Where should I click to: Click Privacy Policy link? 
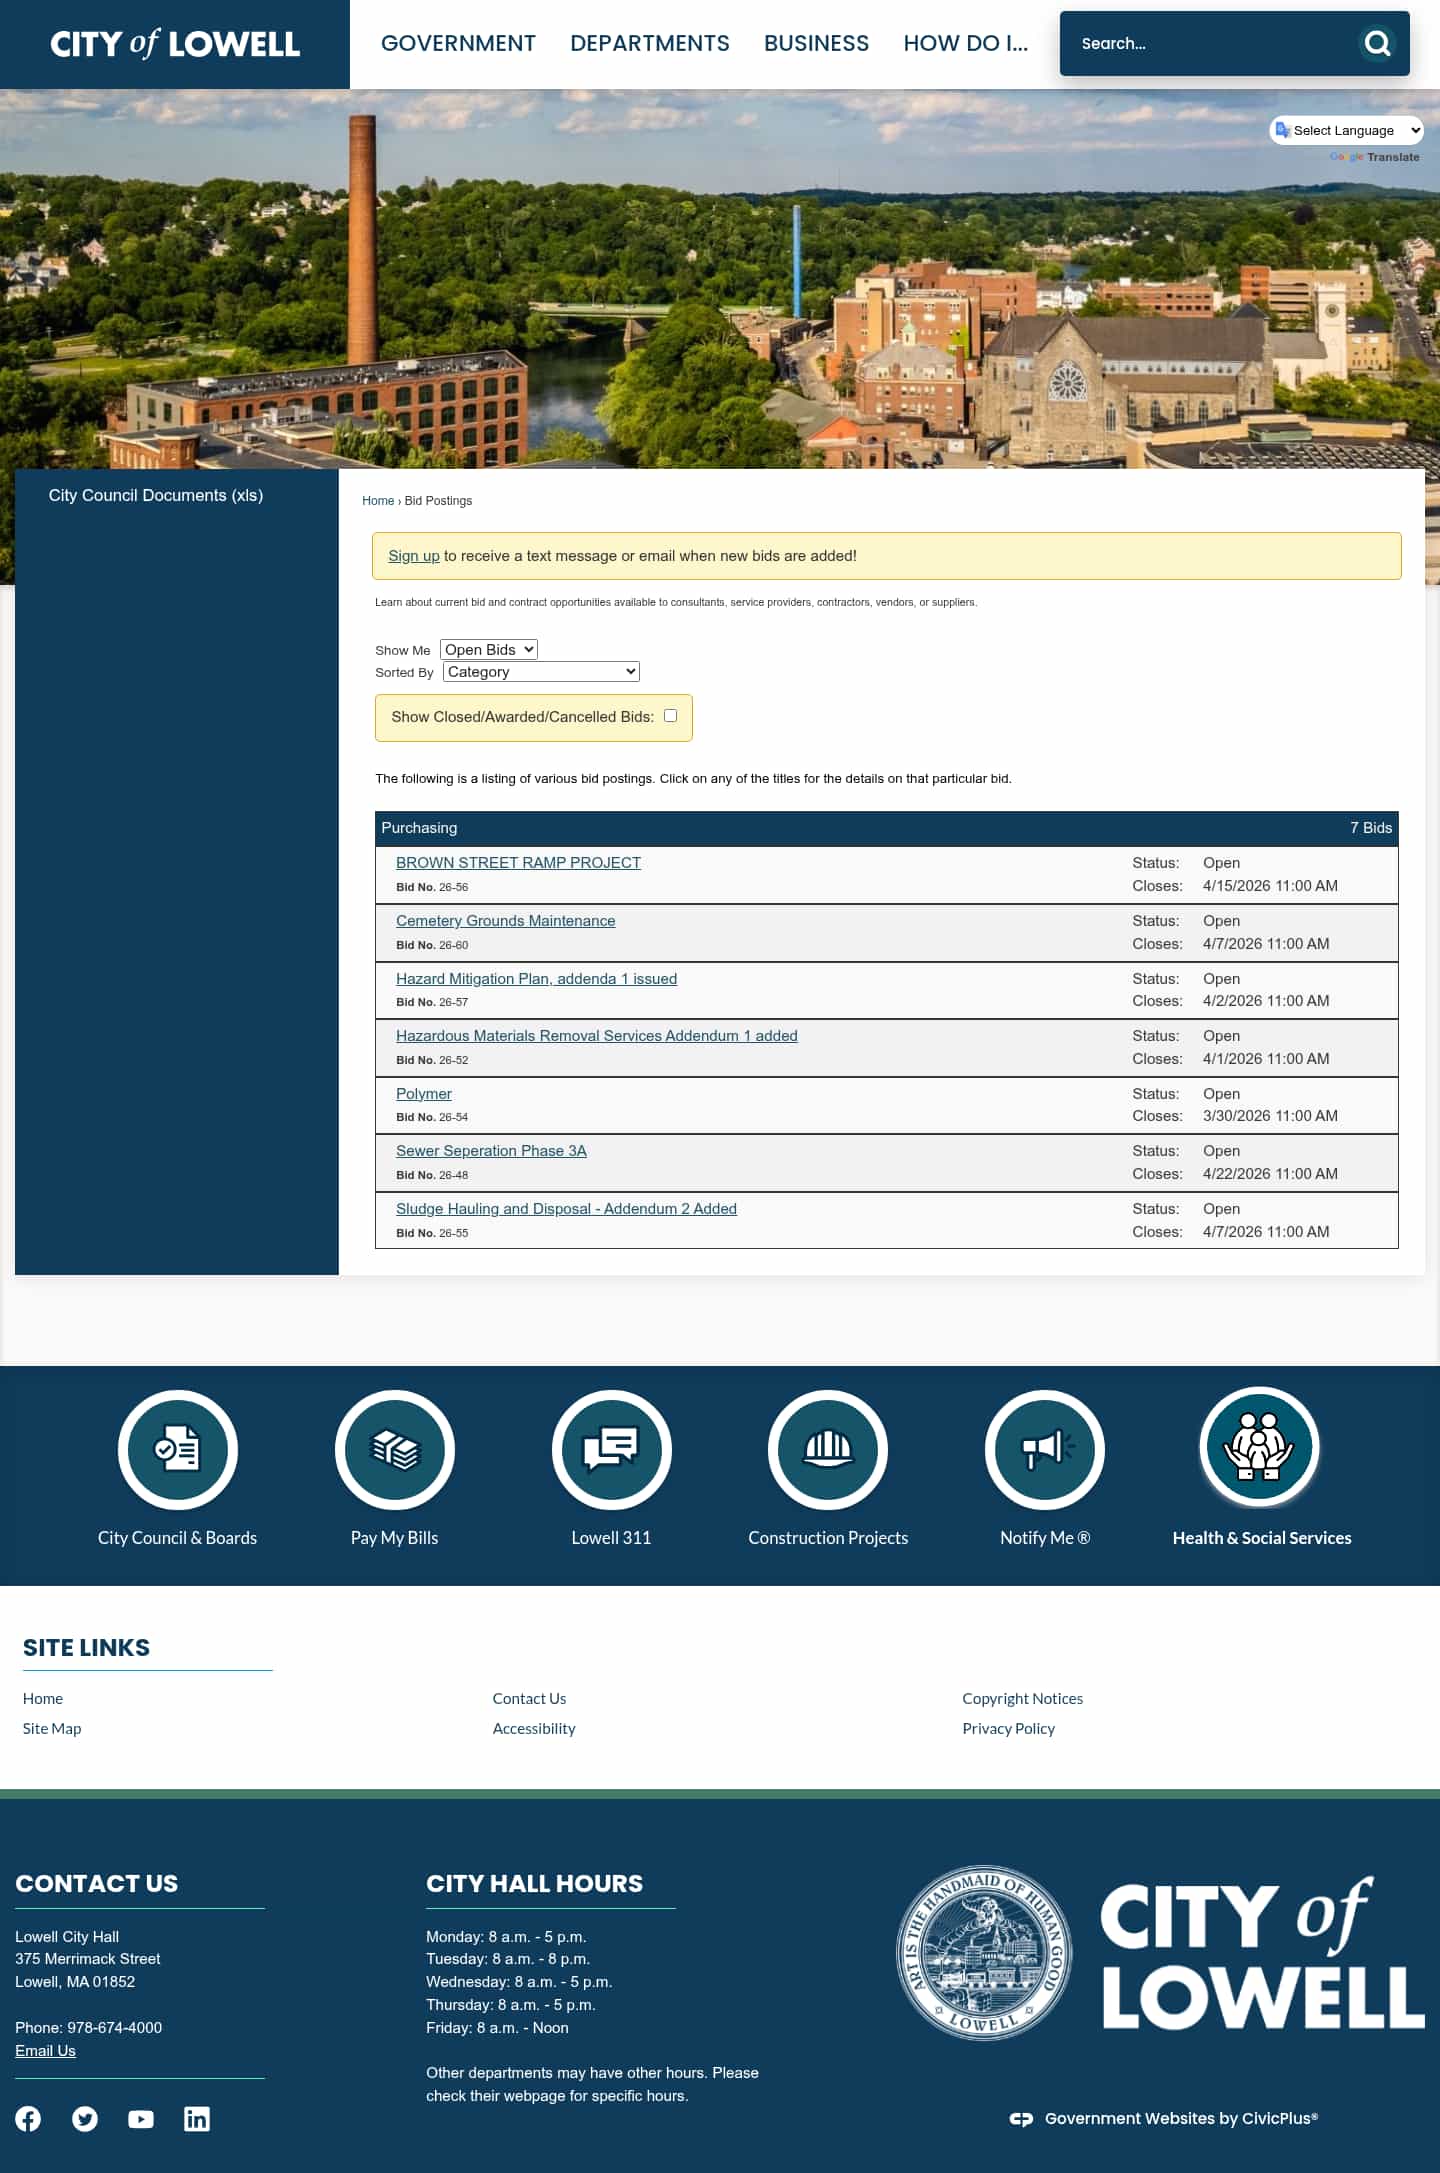point(1008,1728)
